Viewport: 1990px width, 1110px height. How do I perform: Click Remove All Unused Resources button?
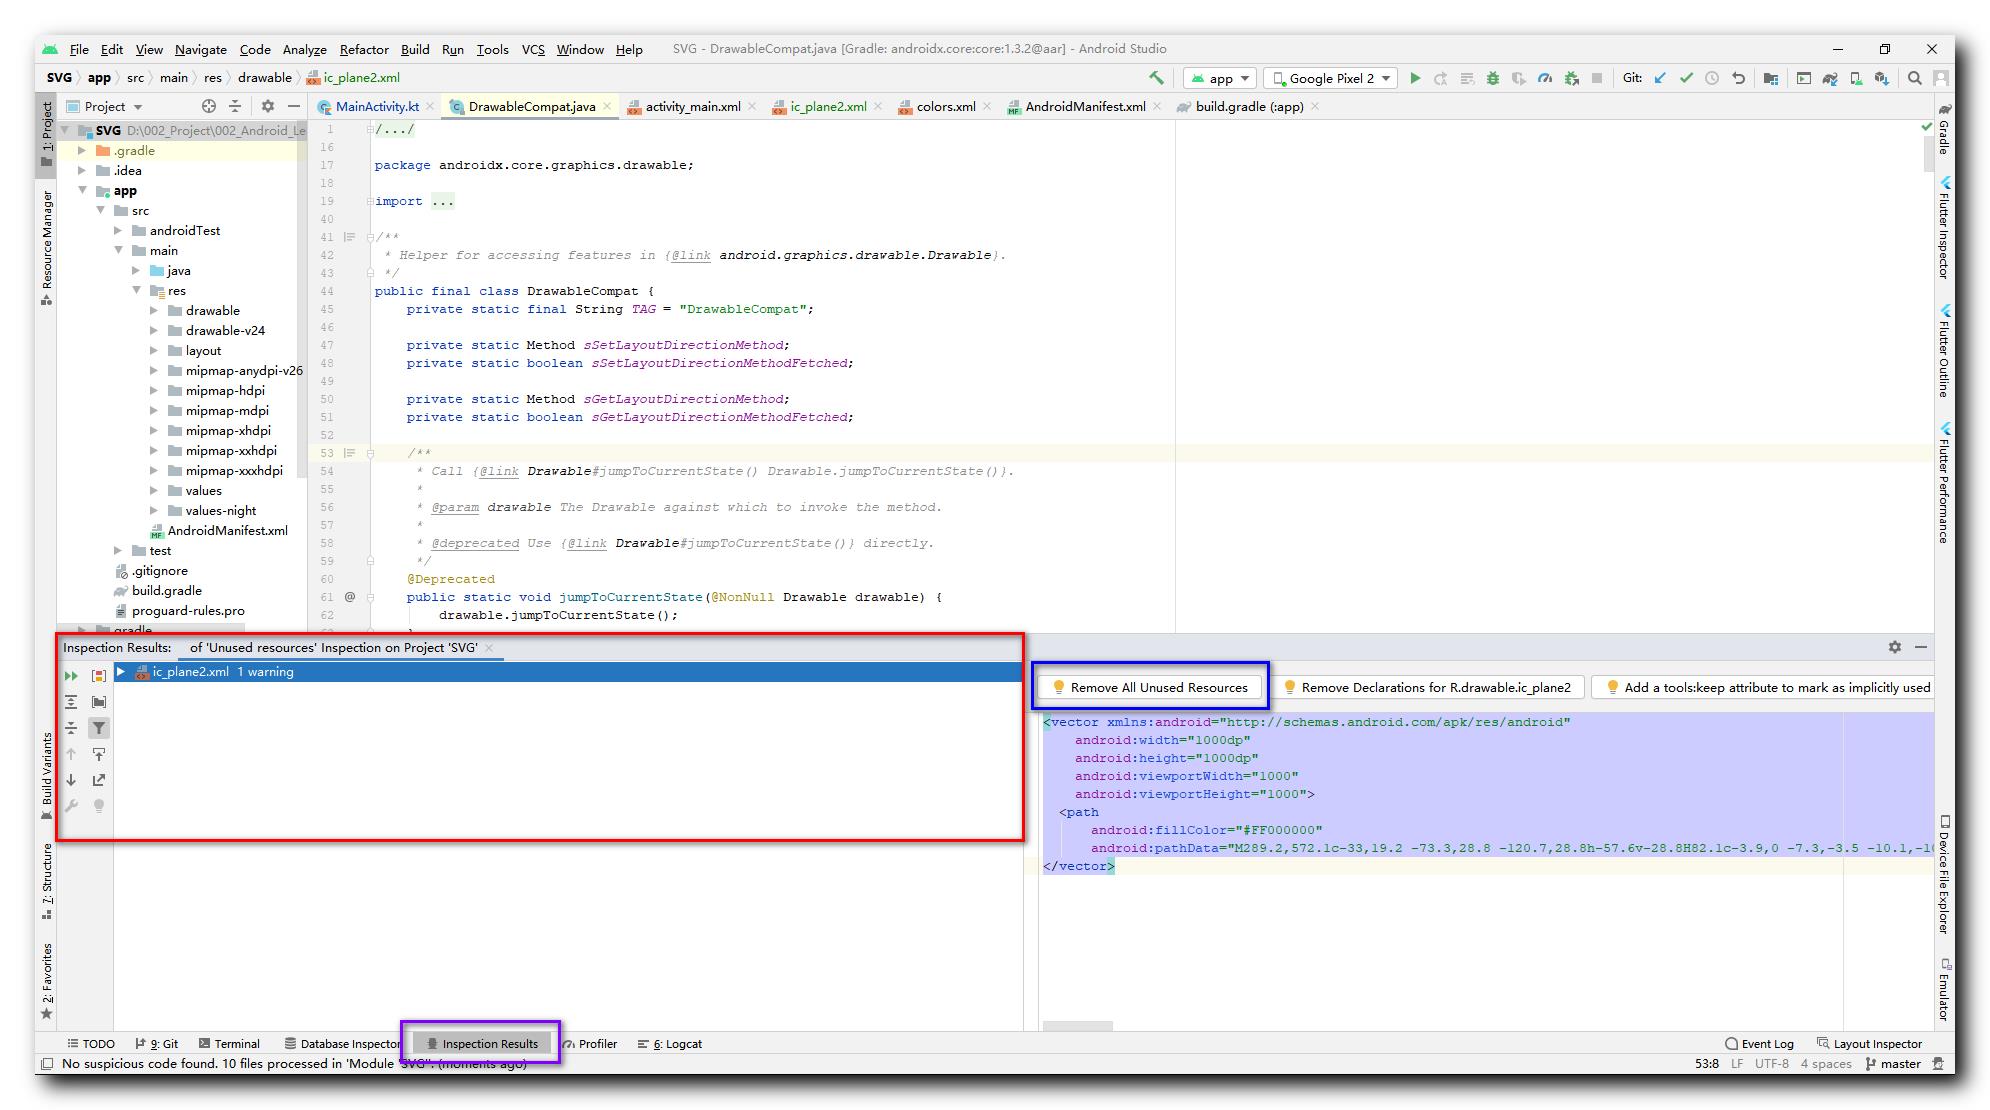point(1156,688)
